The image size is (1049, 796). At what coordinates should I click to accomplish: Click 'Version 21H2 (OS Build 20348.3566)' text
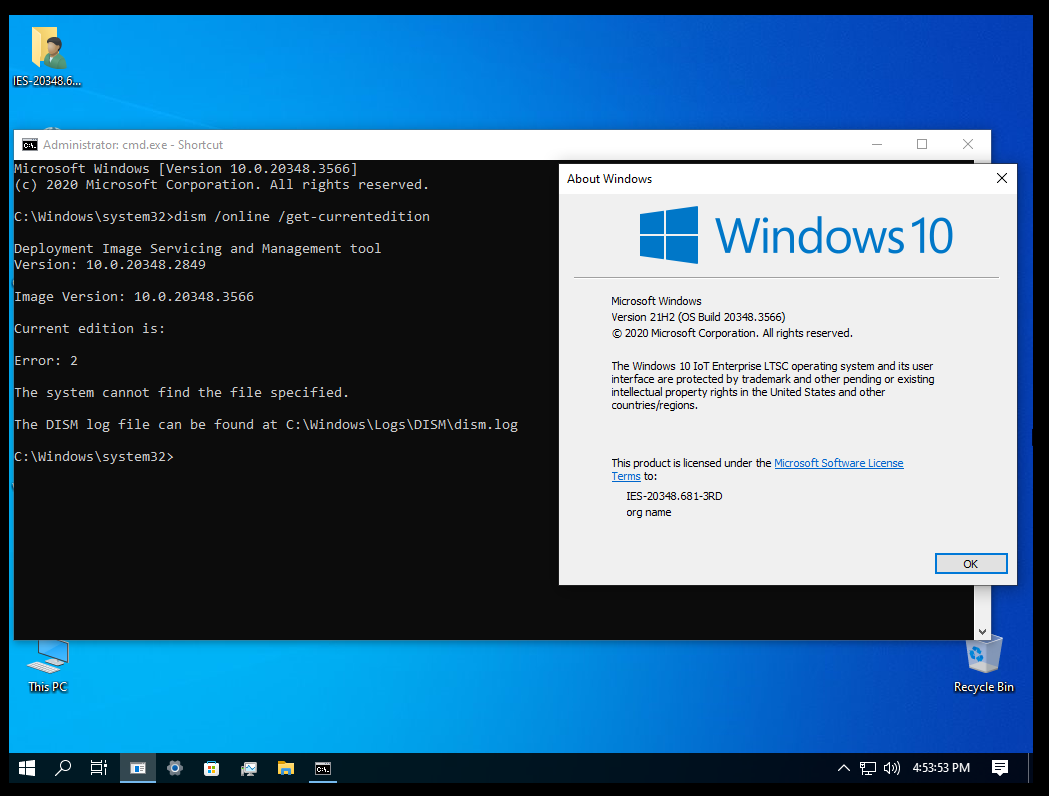tap(698, 317)
